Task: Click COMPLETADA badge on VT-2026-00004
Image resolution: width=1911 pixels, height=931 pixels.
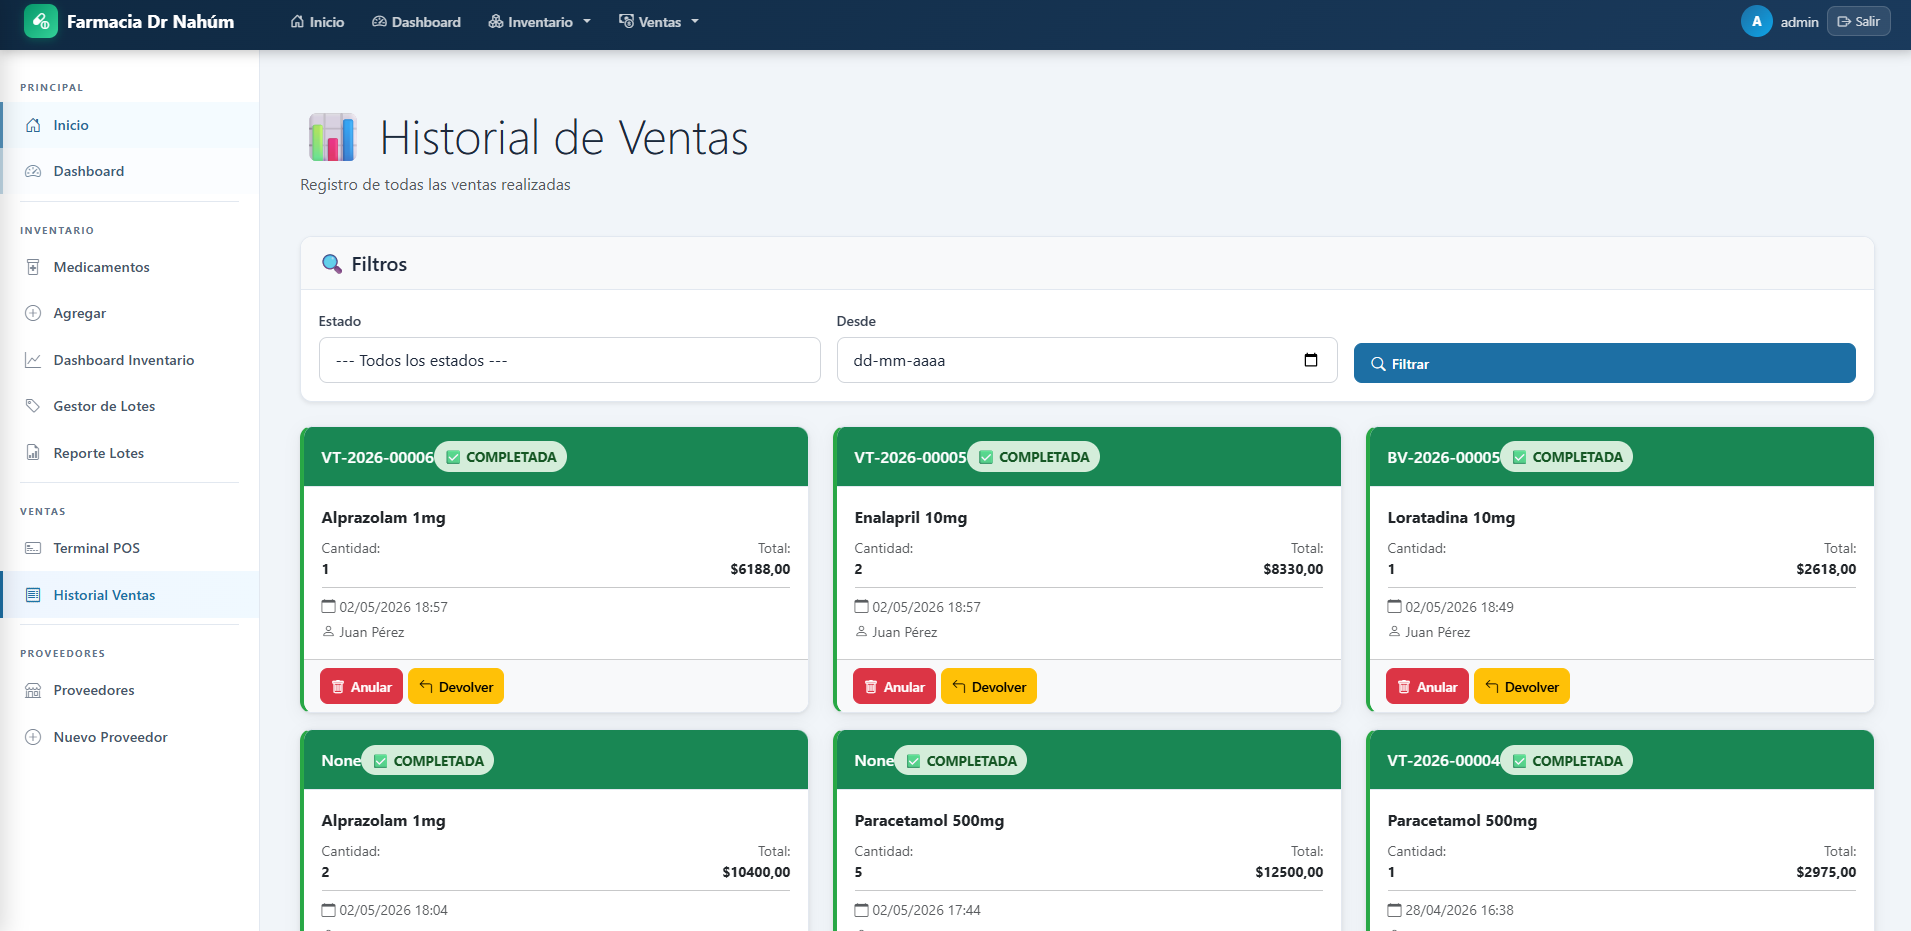Action: (1567, 761)
